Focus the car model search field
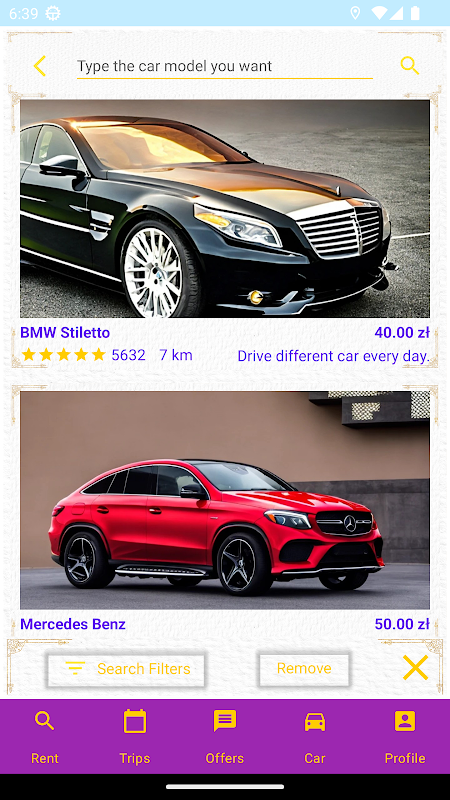 (224, 66)
